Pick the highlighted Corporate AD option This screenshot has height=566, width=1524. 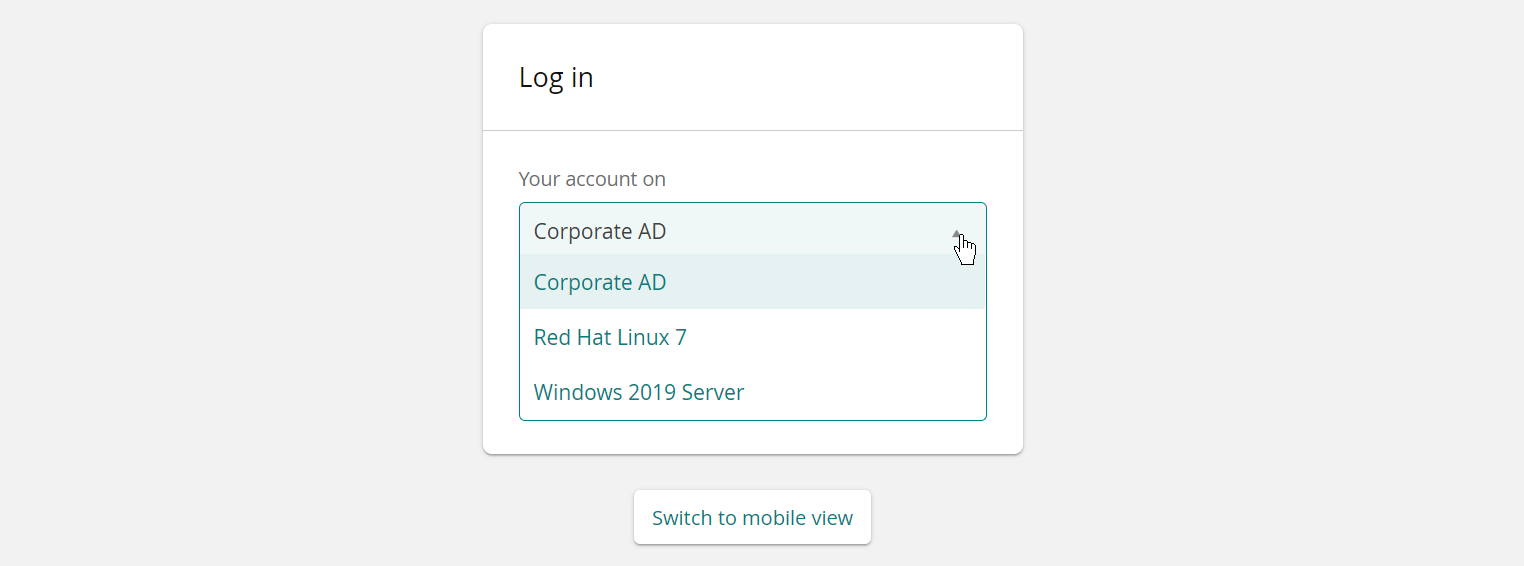[600, 283]
